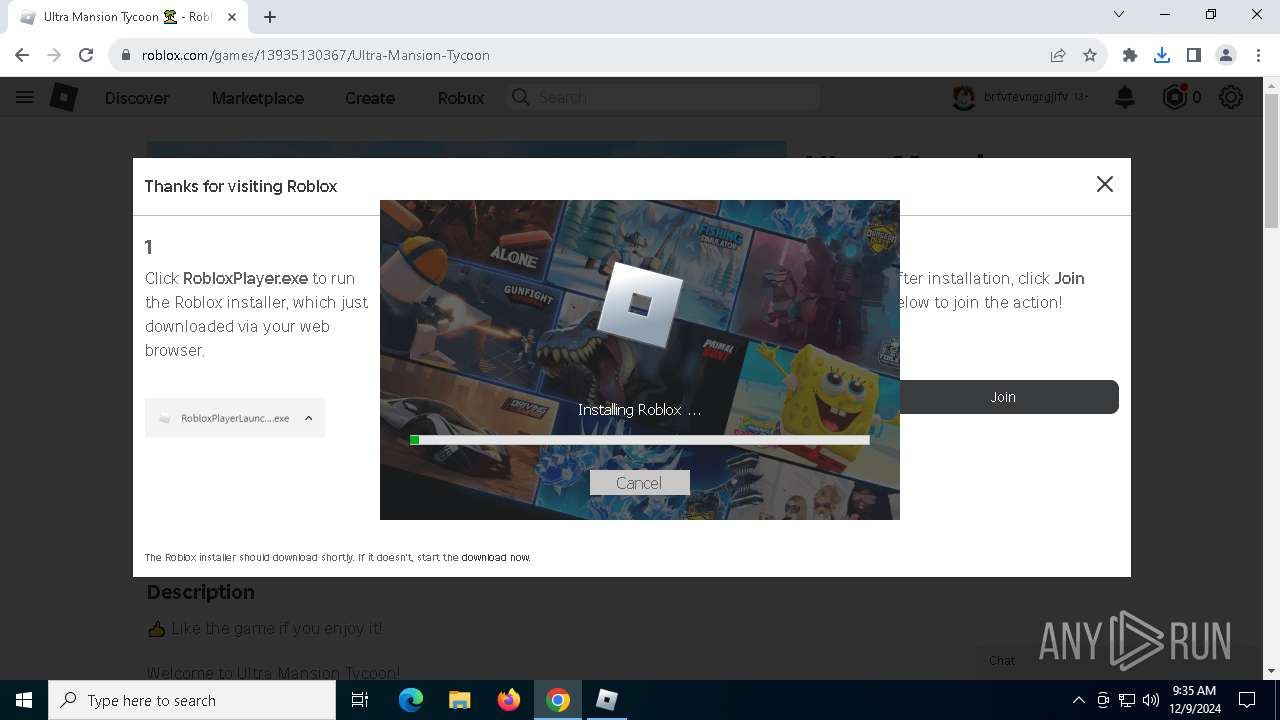Image resolution: width=1280 pixels, height=720 pixels.
Task: Show hidden system tray icons
Action: click(1078, 700)
